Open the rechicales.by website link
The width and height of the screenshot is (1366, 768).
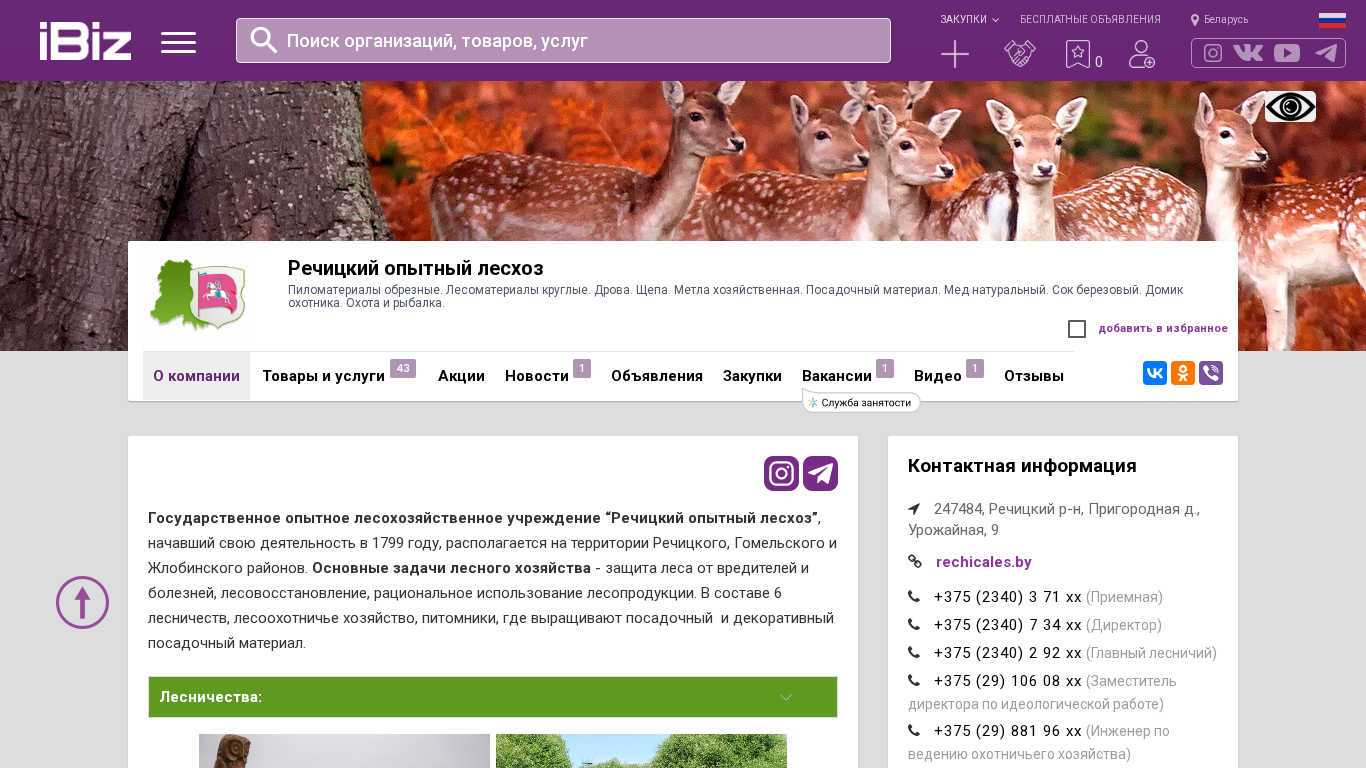tap(983, 562)
